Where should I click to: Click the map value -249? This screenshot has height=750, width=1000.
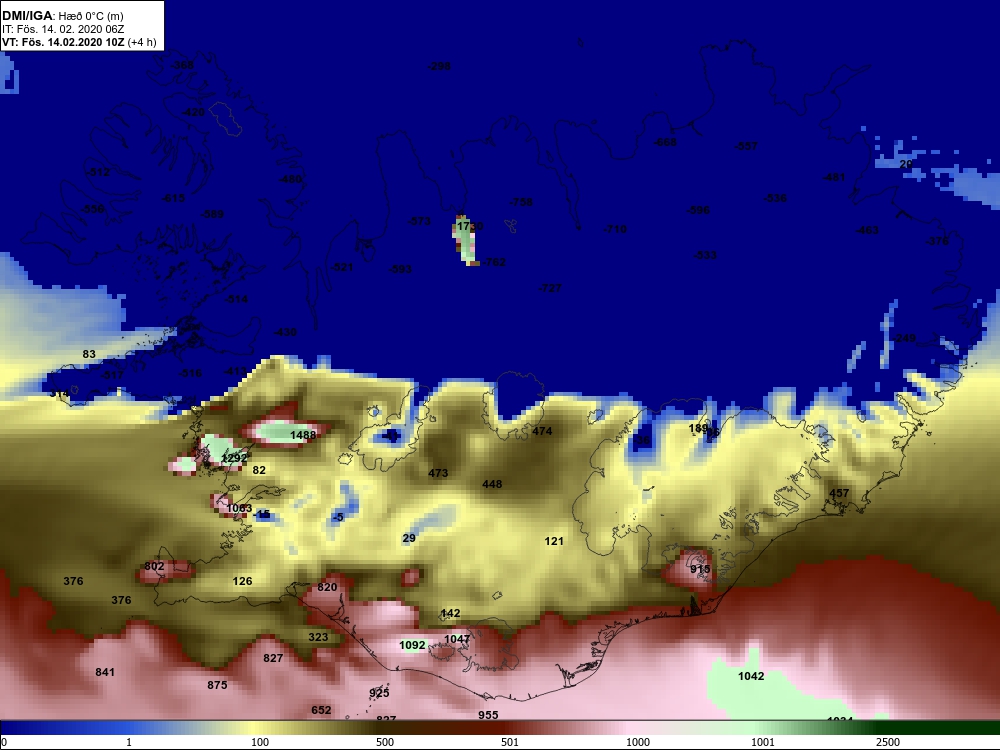tap(904, 338)
